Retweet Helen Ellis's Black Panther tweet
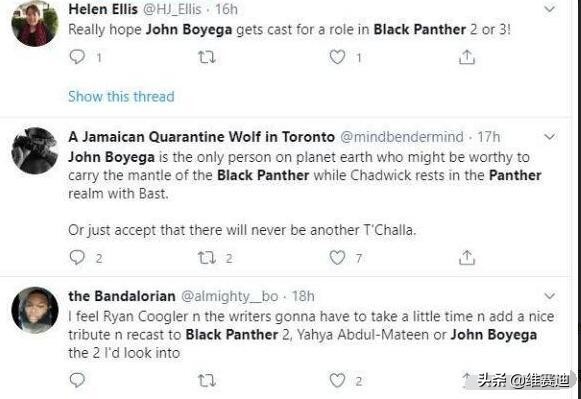This screenshot has width=581, height=399. 206,57
